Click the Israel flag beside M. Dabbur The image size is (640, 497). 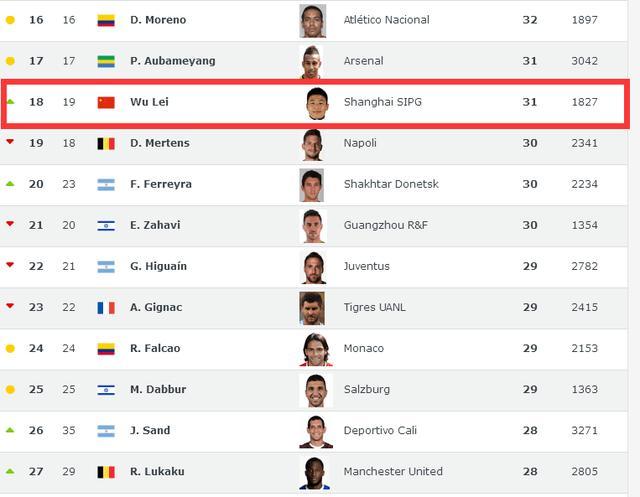click(x=106, y=390)
